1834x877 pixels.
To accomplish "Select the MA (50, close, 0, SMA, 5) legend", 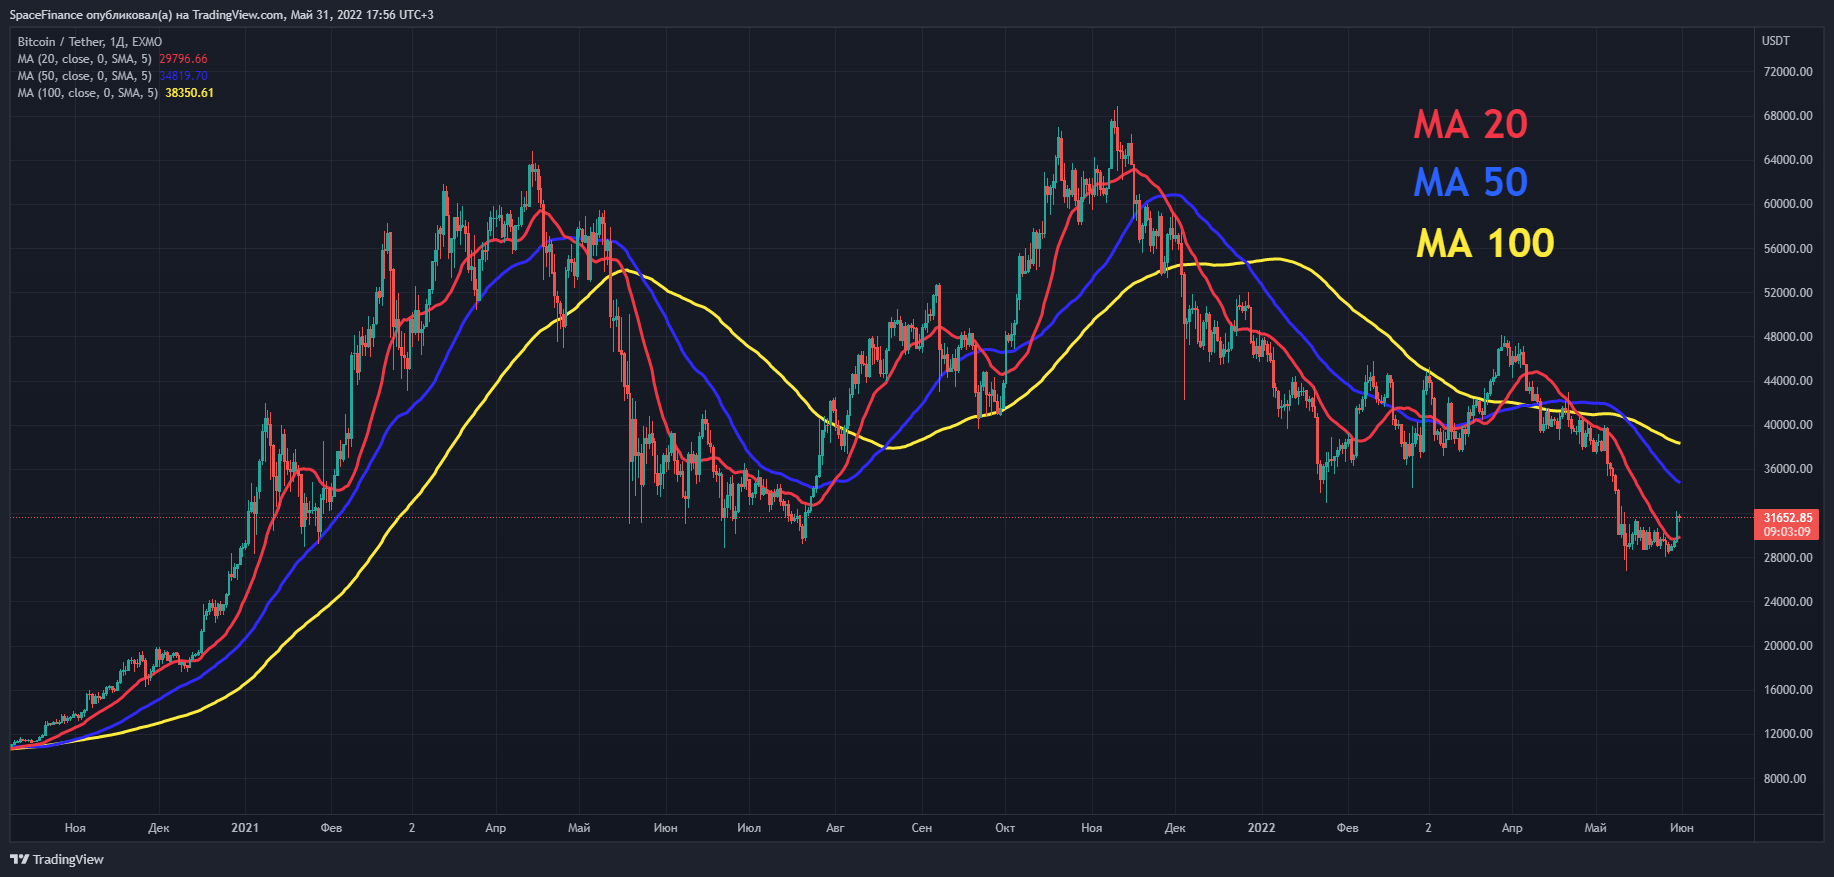I will point(85,76).
